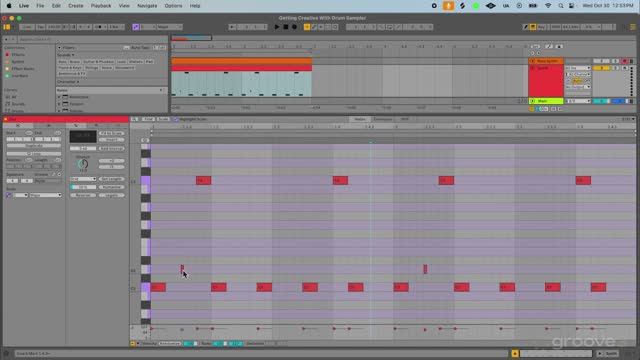Expand the Character filter group
Image resolution: width=640 pixels, height=360 pixels.
tap(68, 82)
